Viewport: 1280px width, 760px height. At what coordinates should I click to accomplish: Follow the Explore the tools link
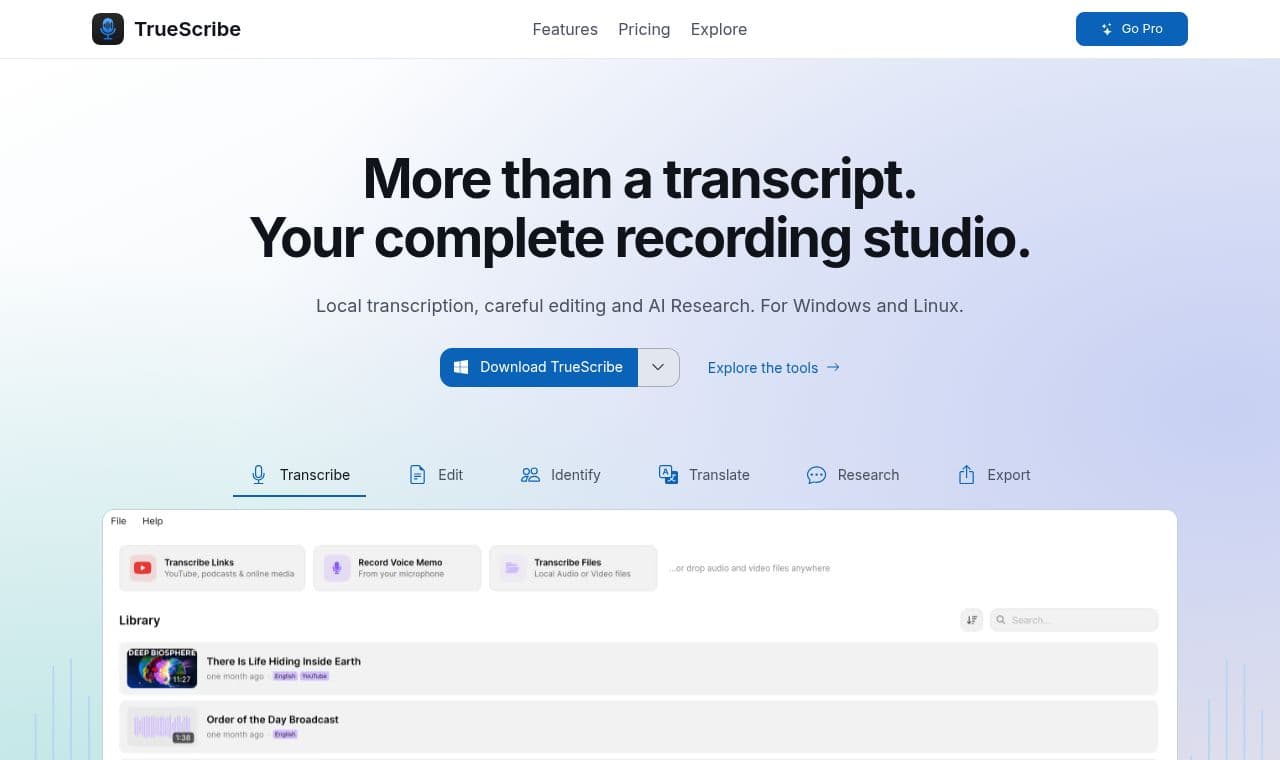pyautogui.click(x=774, y=367)
